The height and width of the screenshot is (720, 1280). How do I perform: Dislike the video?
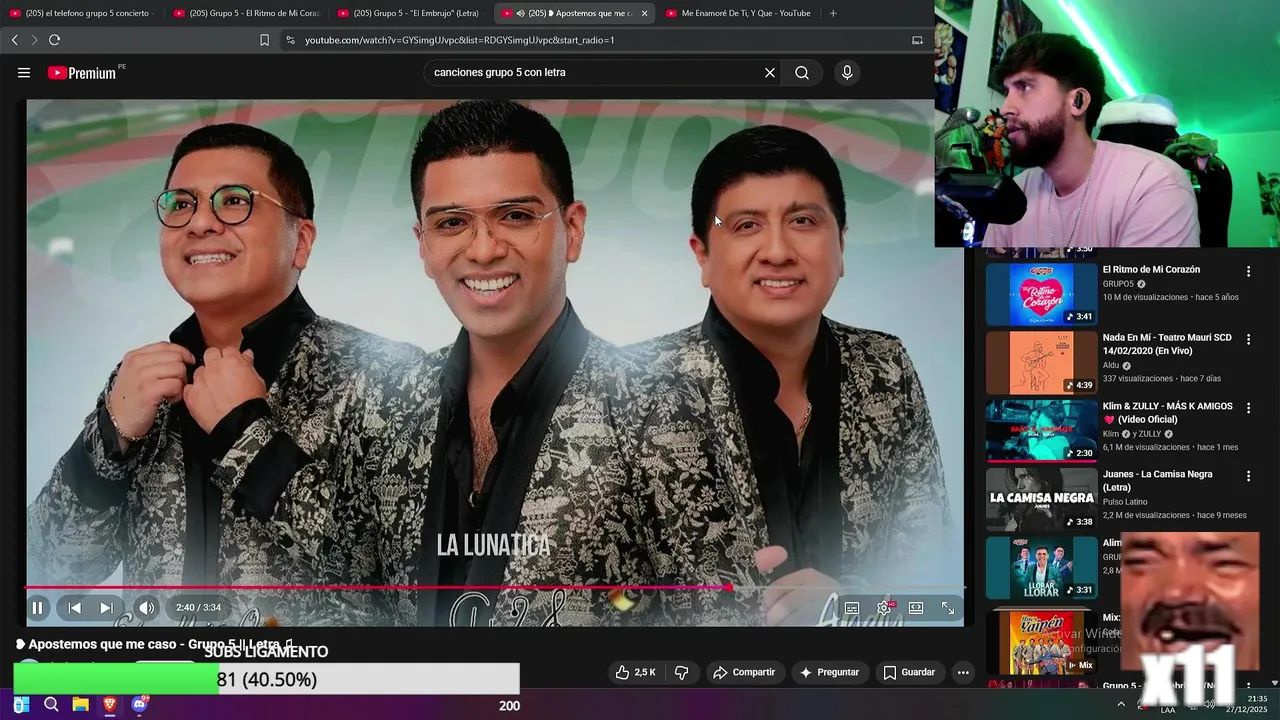681,672
